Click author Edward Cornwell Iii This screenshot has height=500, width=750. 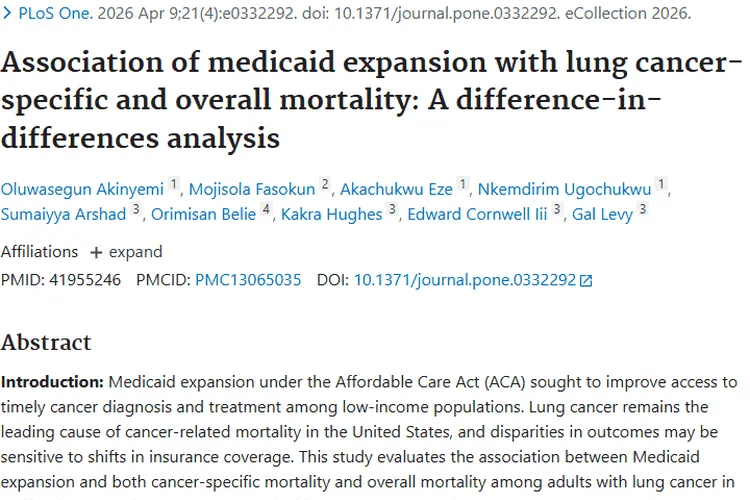[477, 214]
